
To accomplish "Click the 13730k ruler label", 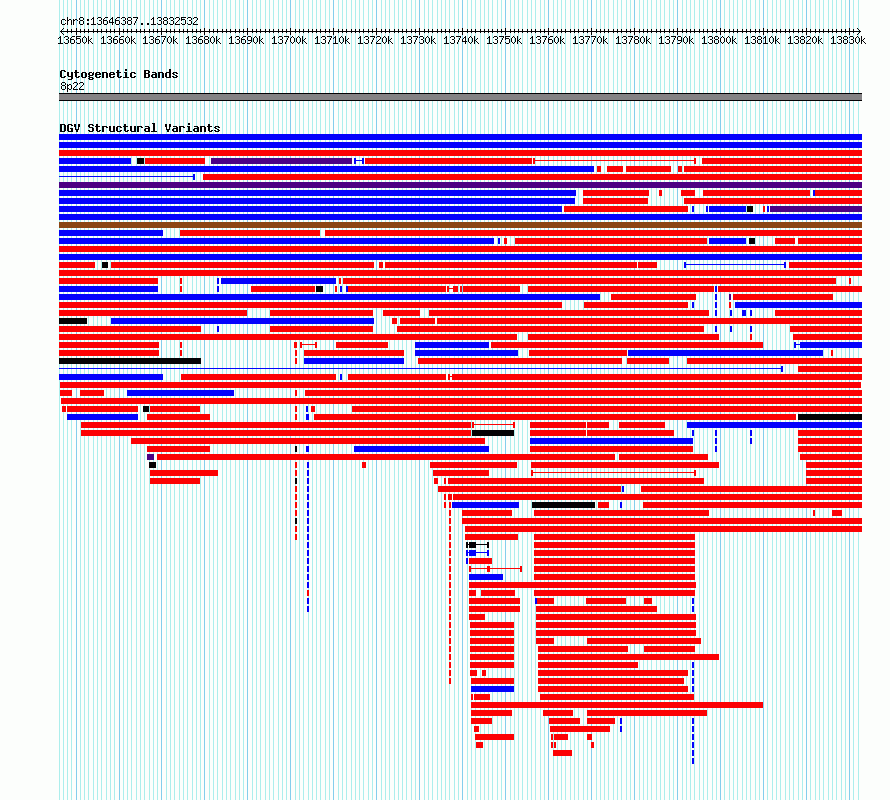I will 418,40.
